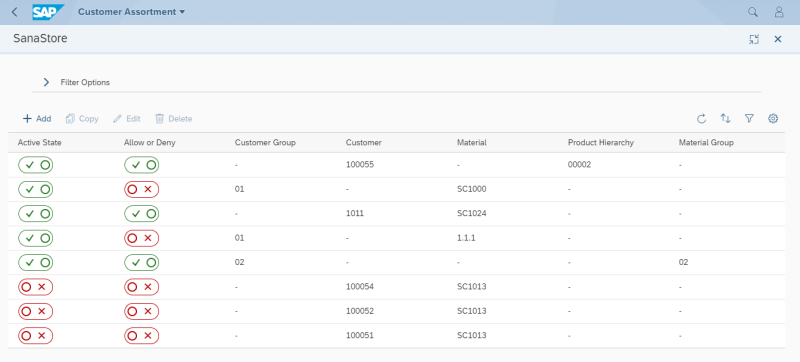Click the Add button

tap(37, 119)
